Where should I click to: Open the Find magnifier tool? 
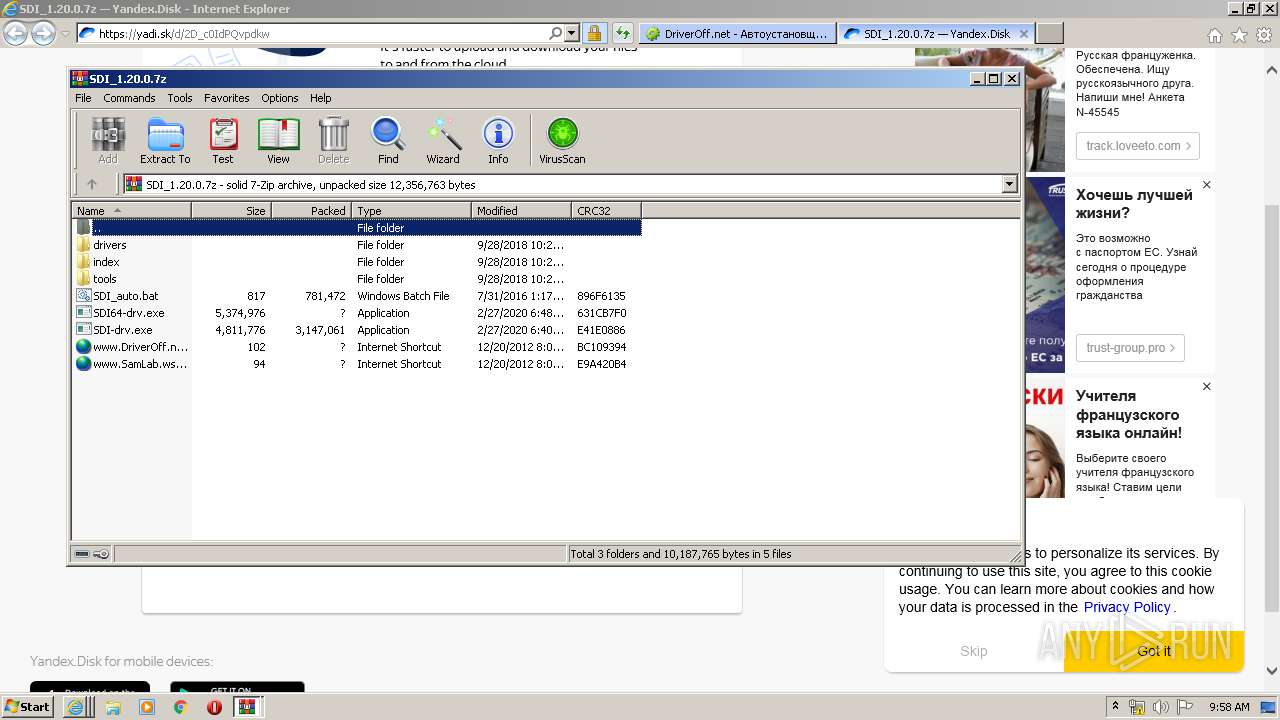(x=388, y=141)
